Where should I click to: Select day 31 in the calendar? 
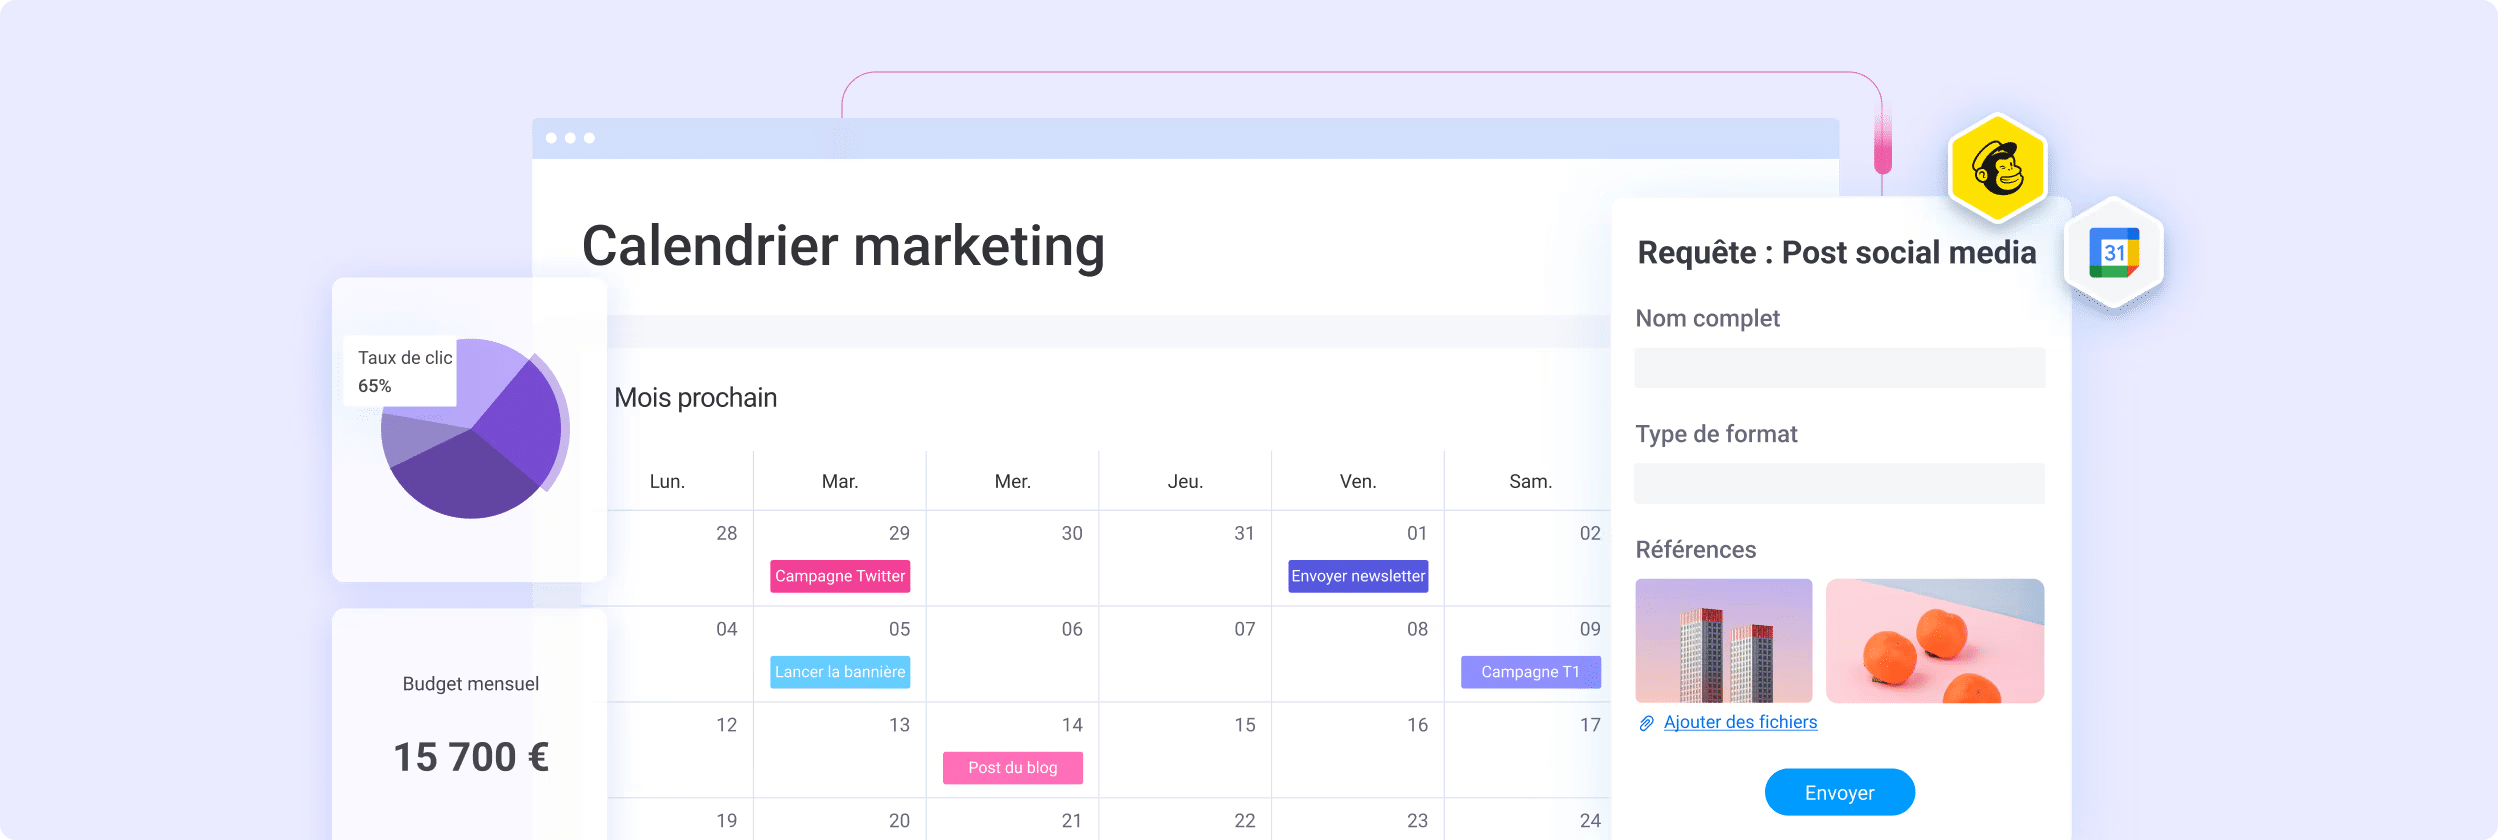(x=1244, y=533)
